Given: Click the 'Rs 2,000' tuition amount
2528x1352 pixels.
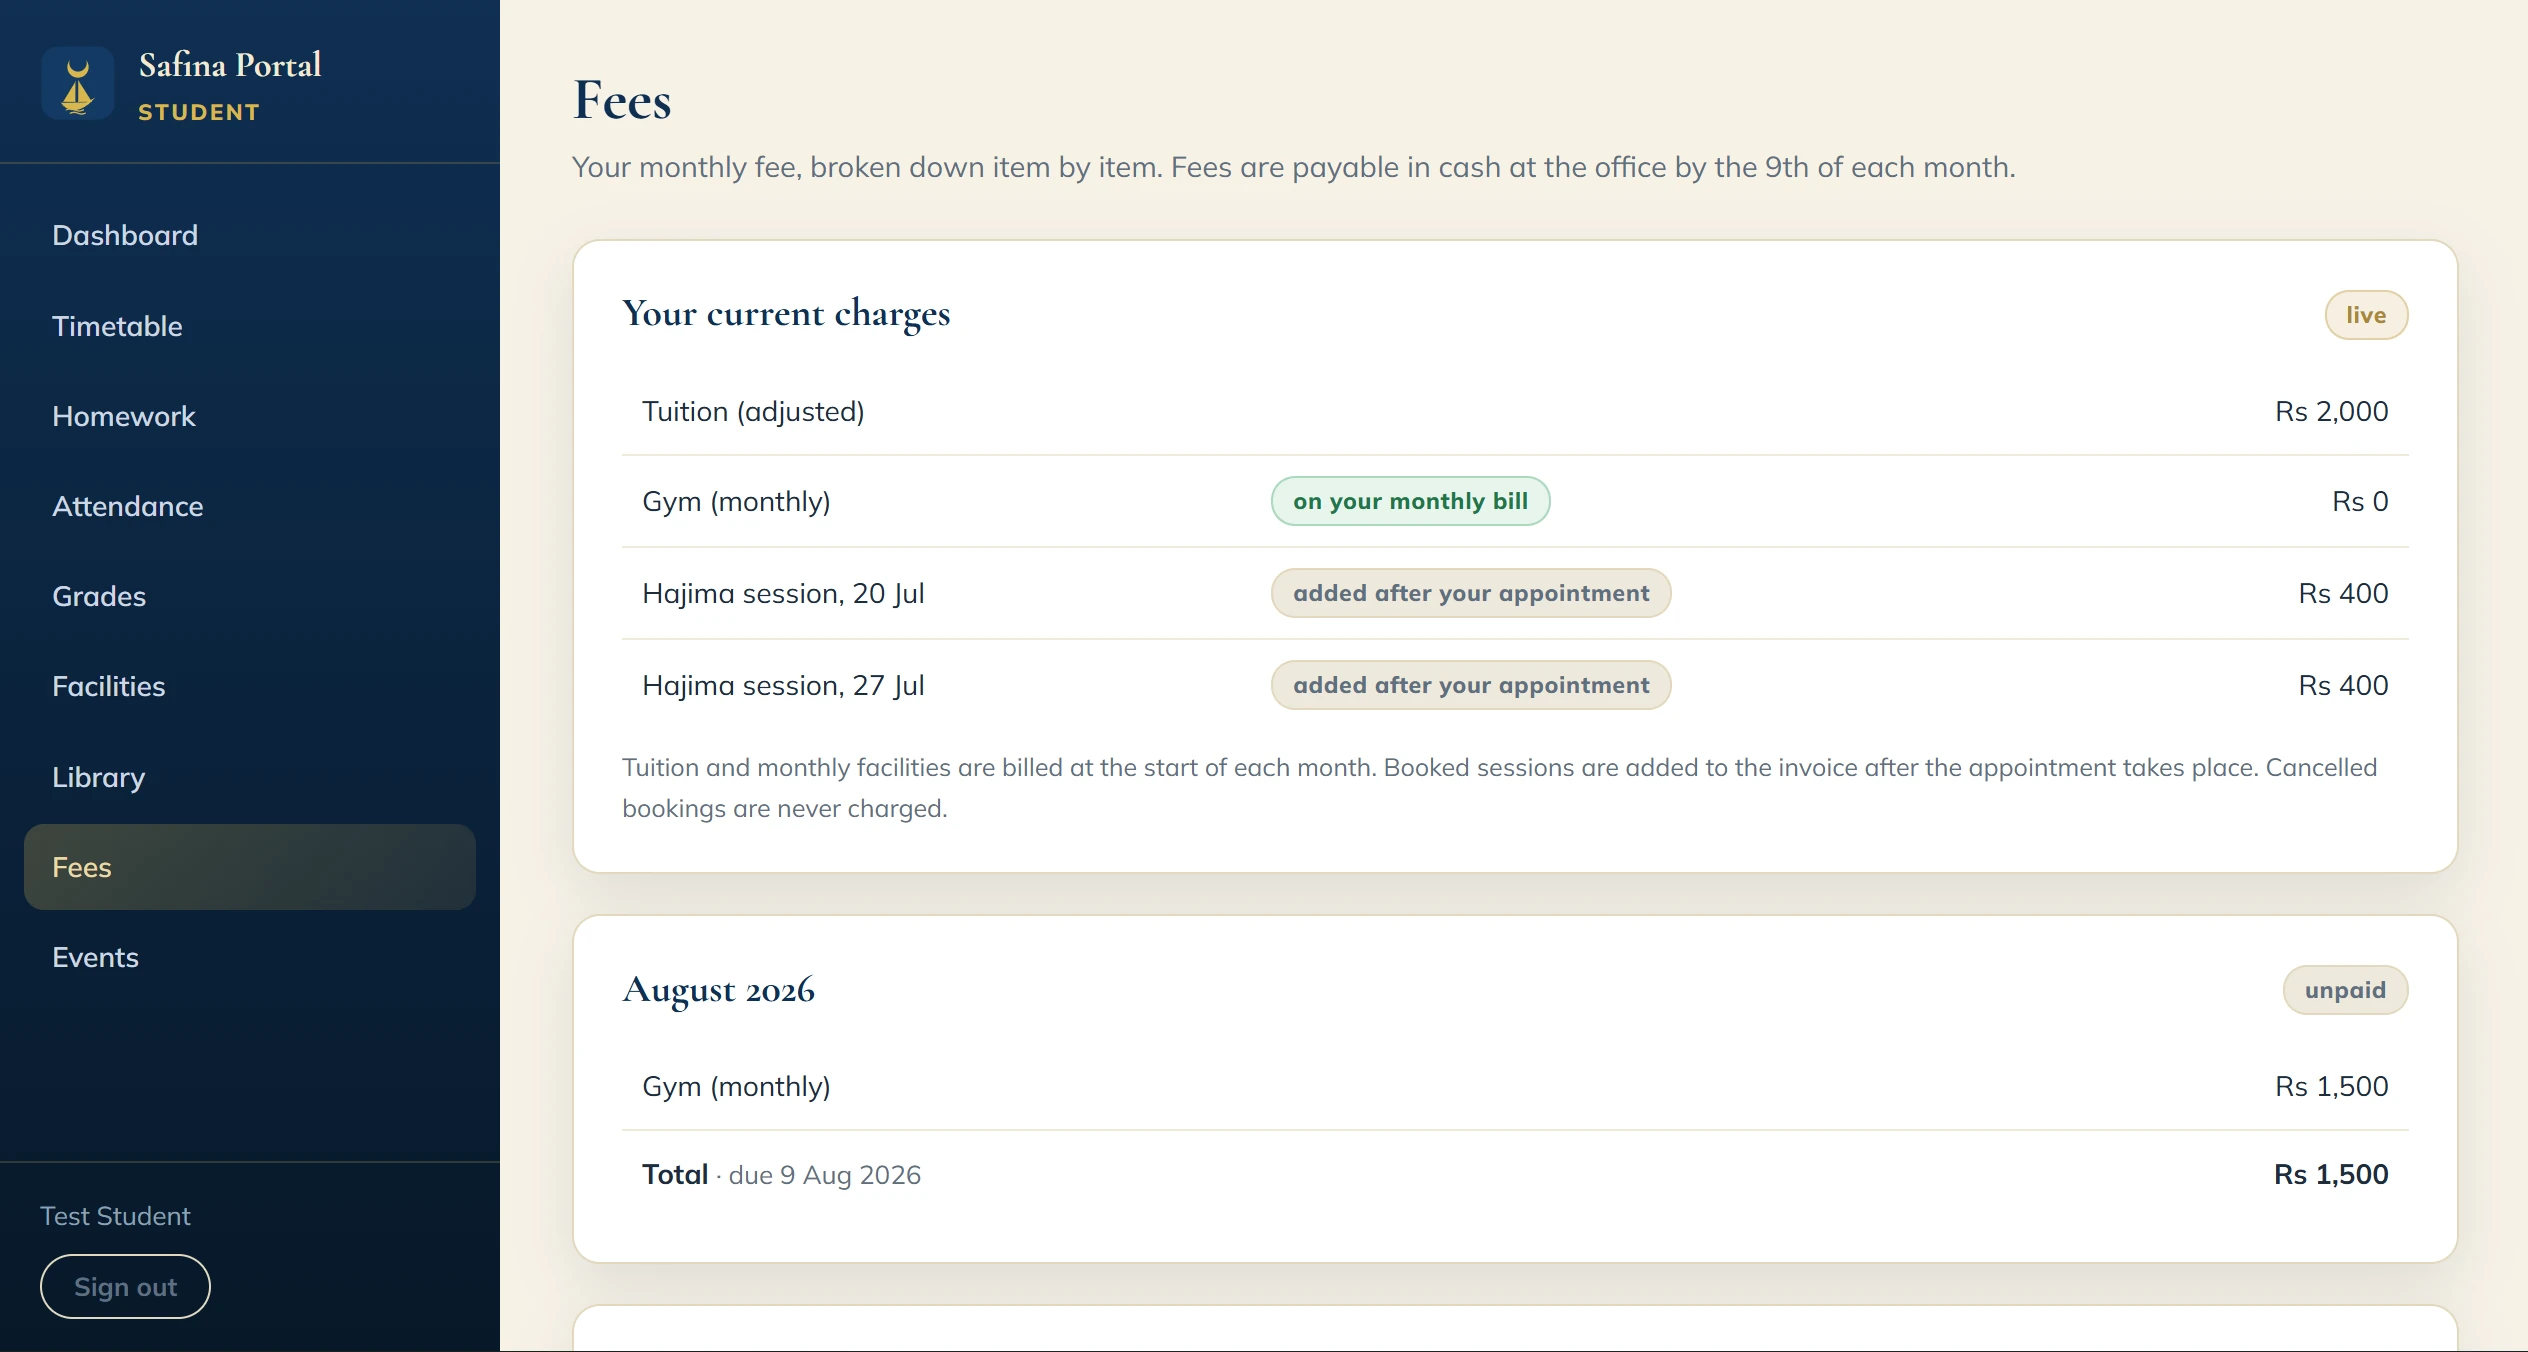Looking at the screenshot, I should point(2331,411).
